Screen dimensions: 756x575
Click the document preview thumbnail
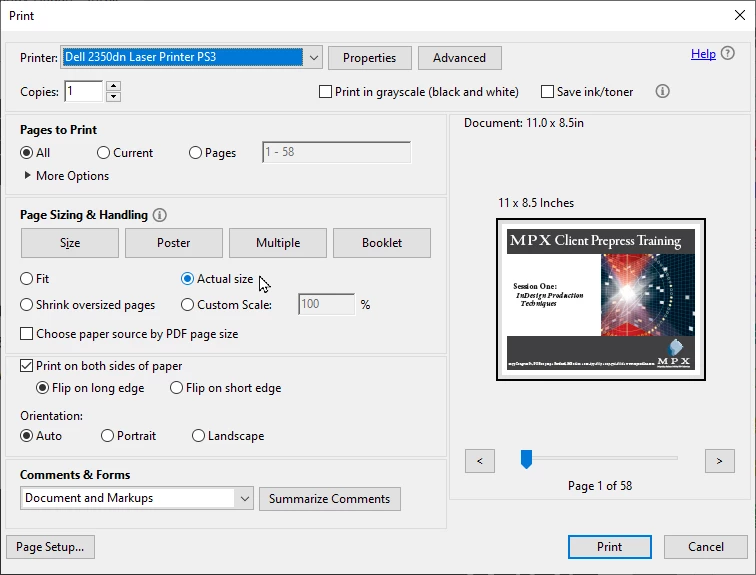pos(601,299)
